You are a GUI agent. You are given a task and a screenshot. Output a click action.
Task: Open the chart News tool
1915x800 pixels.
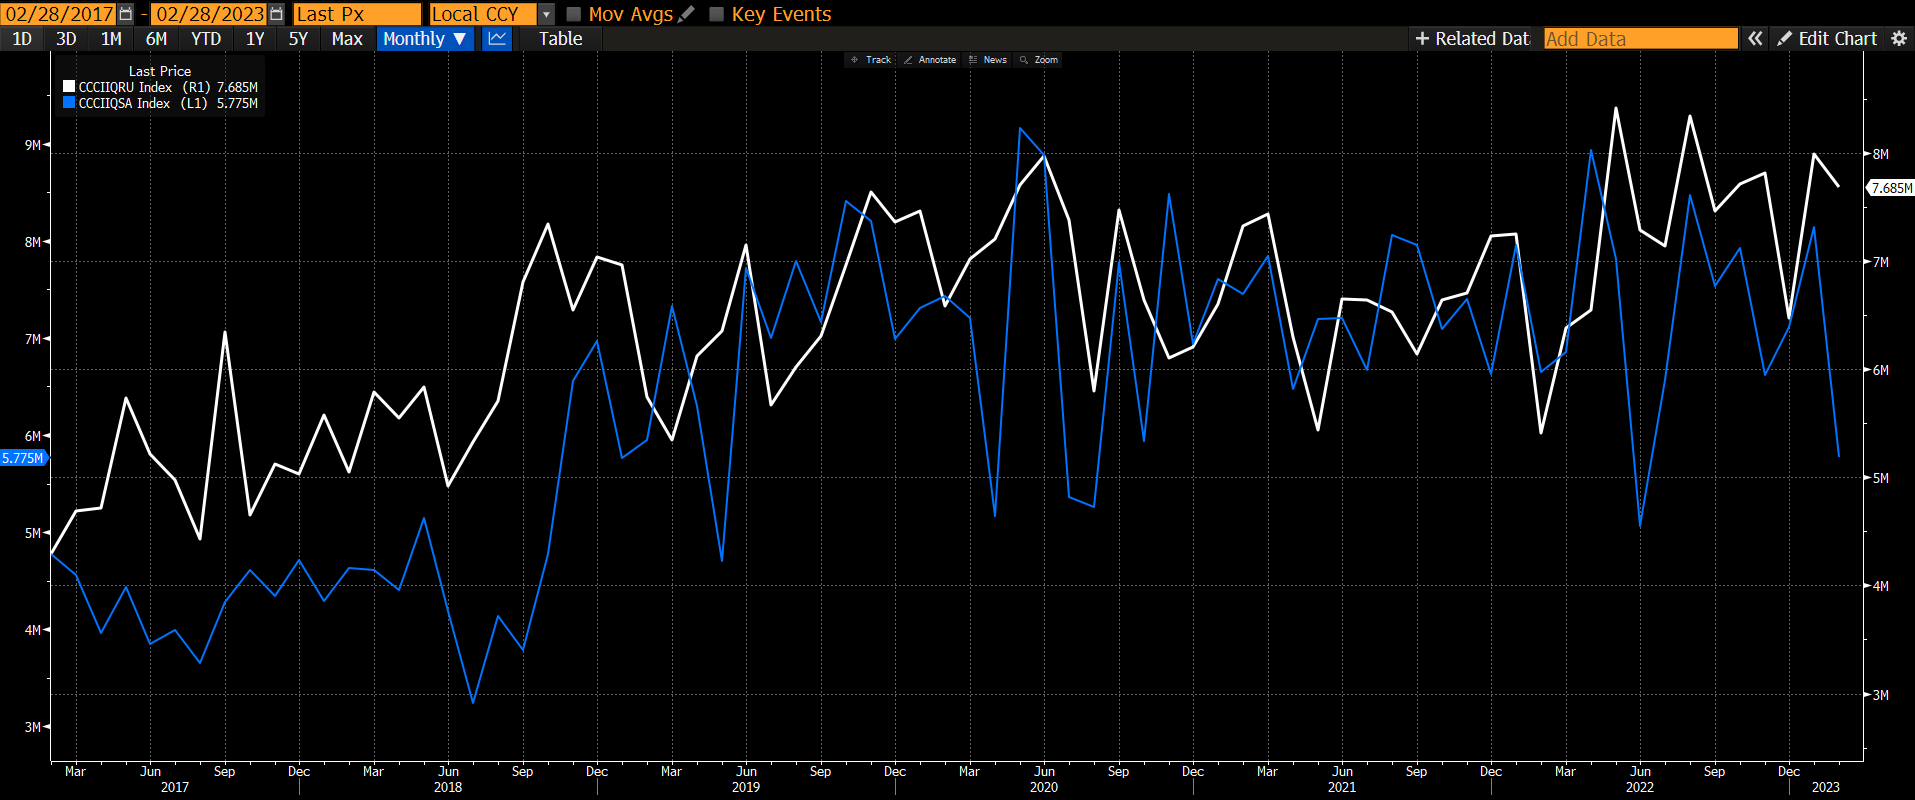tap(988, 60)
